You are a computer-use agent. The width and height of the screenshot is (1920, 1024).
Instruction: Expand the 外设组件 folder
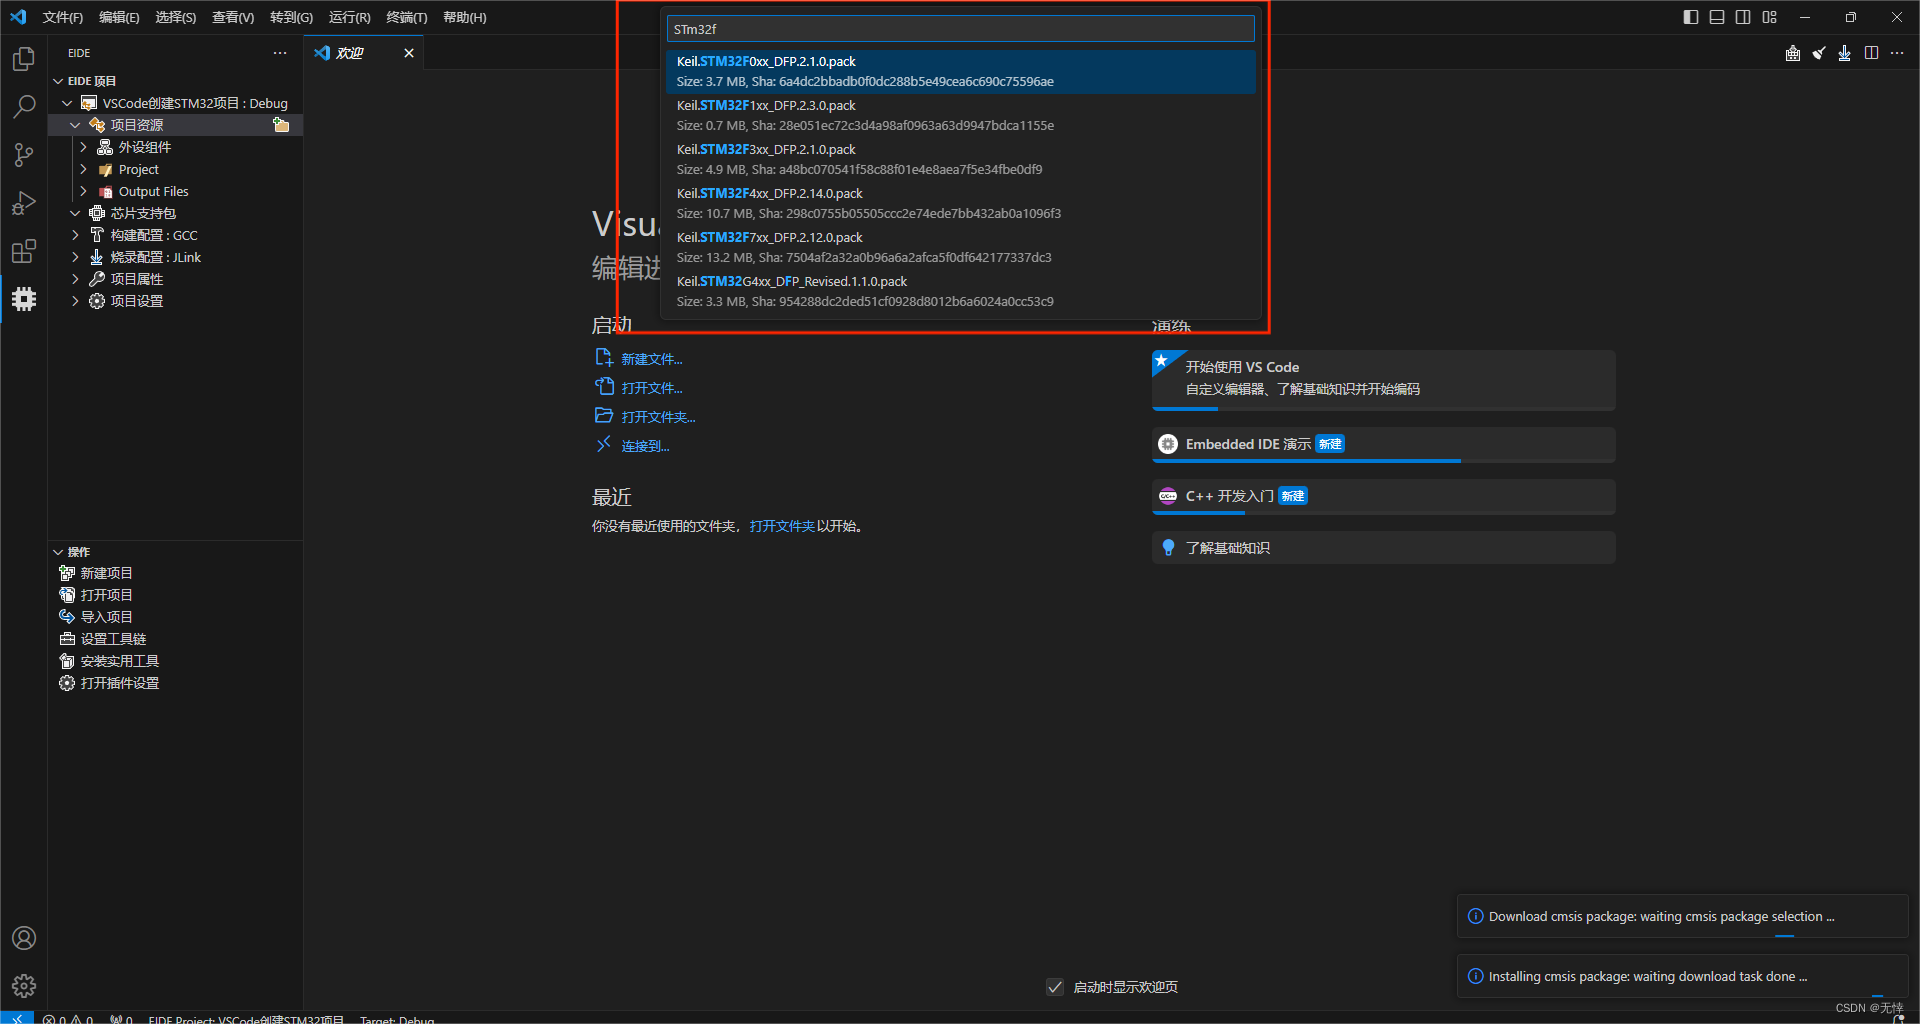point(83,147)
